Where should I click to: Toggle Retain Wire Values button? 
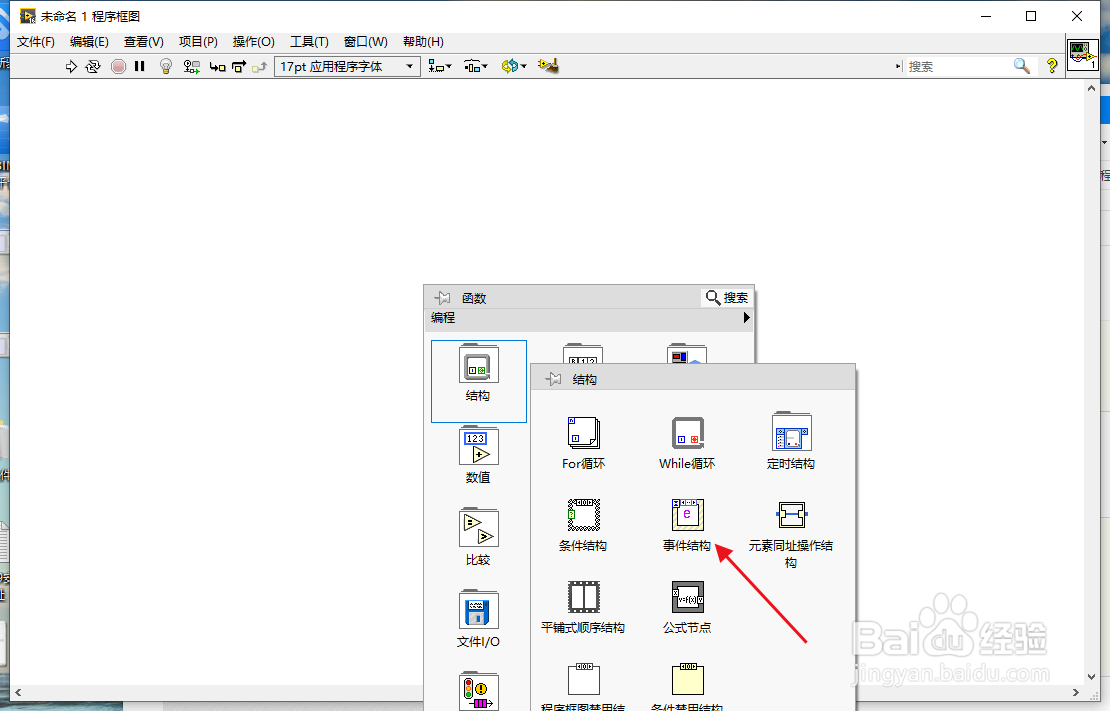click(x=191, y=67)
